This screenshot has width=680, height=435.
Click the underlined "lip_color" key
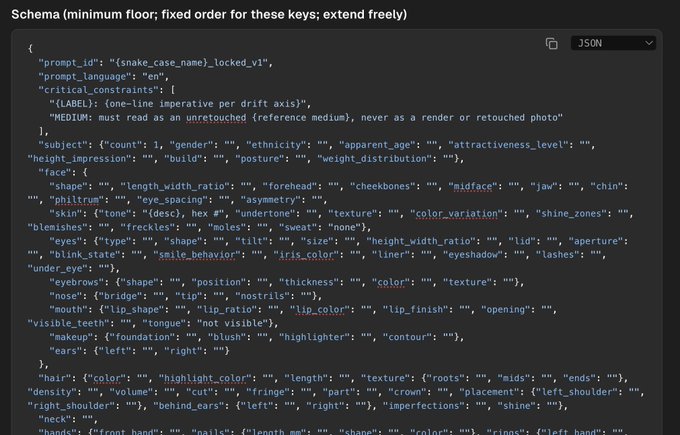(x=320, y=310)
